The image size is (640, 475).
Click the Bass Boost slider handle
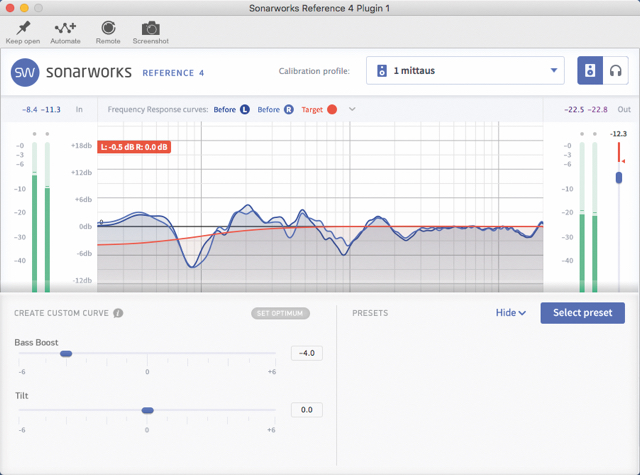[66, 353]
